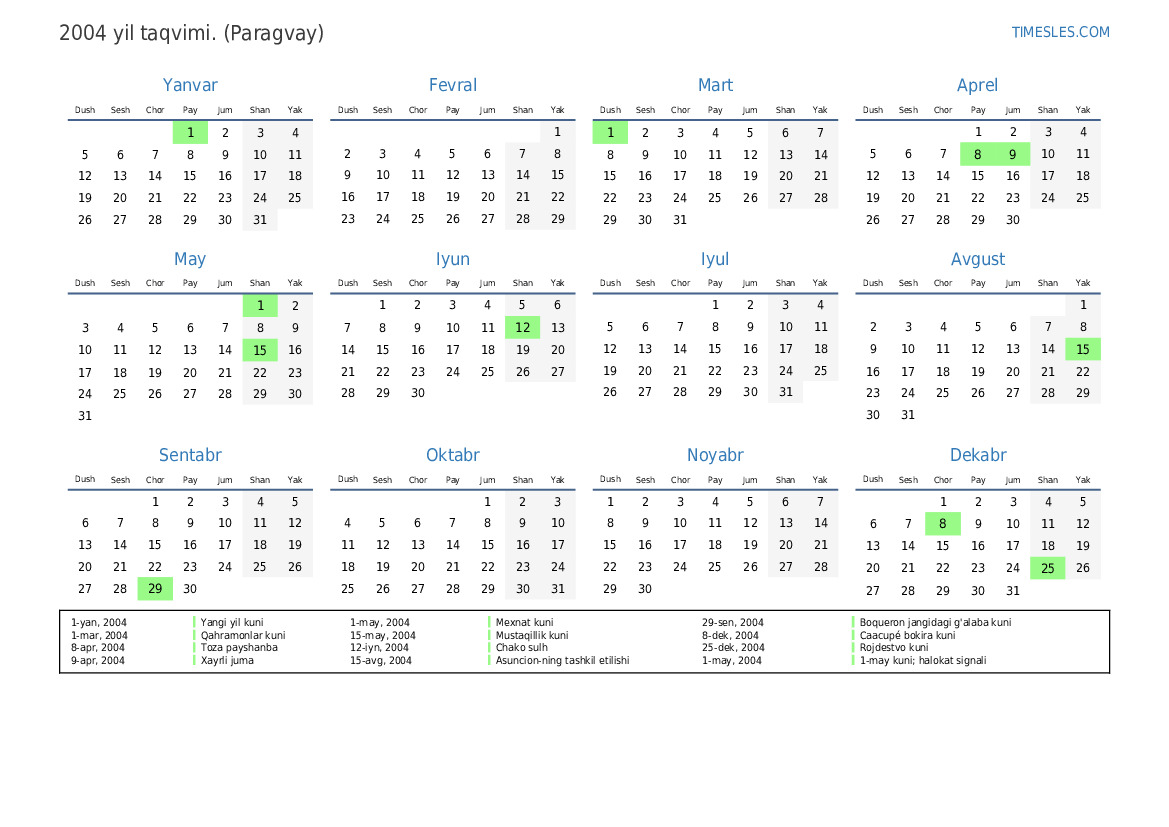Click the Dekabr month heading
The width and height of the screenshot is (1169, 827).
(977, 456)
